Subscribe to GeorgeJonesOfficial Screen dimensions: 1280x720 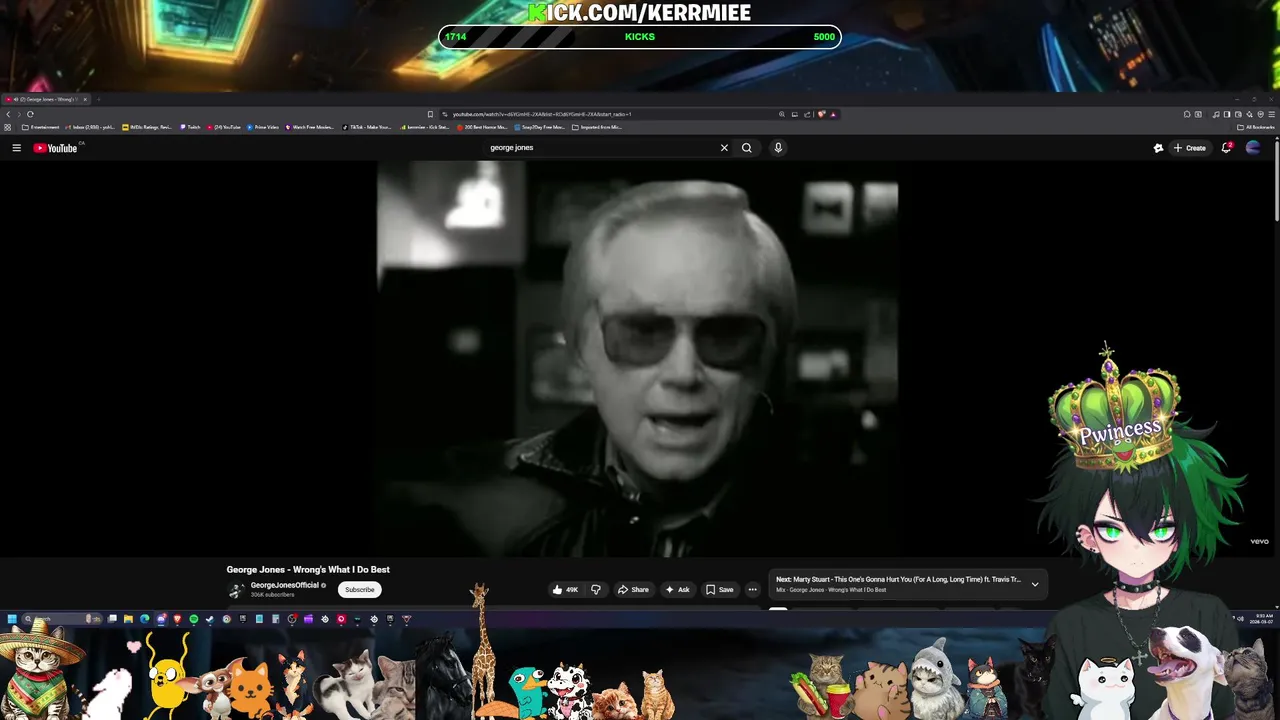coord(359,590)
